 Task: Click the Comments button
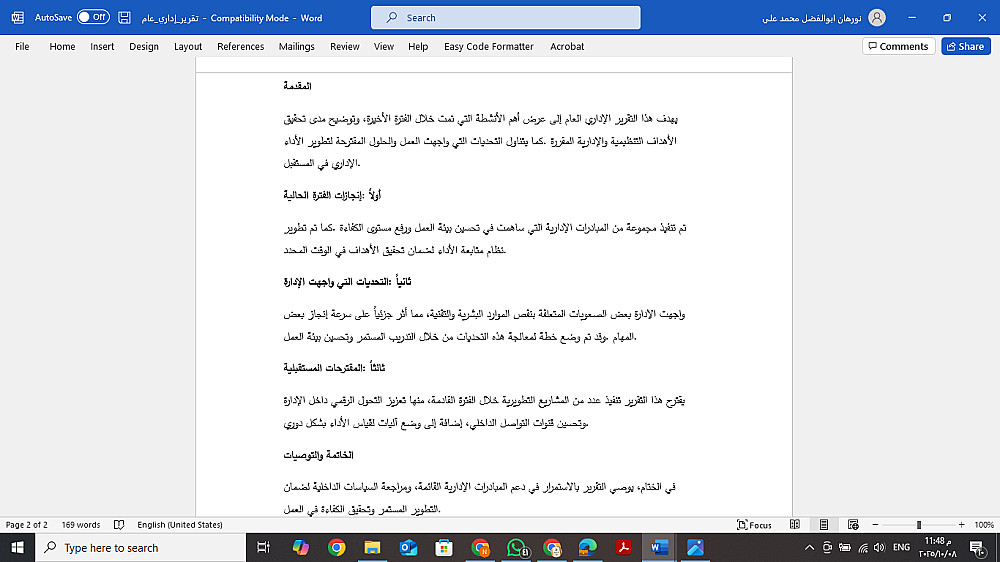(899, 47)
